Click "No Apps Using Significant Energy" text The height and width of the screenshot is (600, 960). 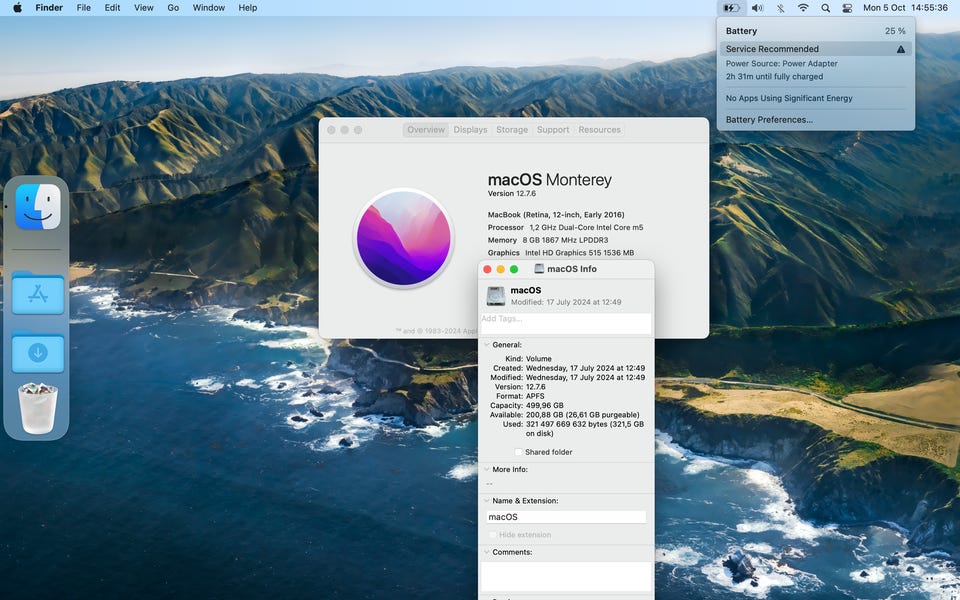(789, 98)
